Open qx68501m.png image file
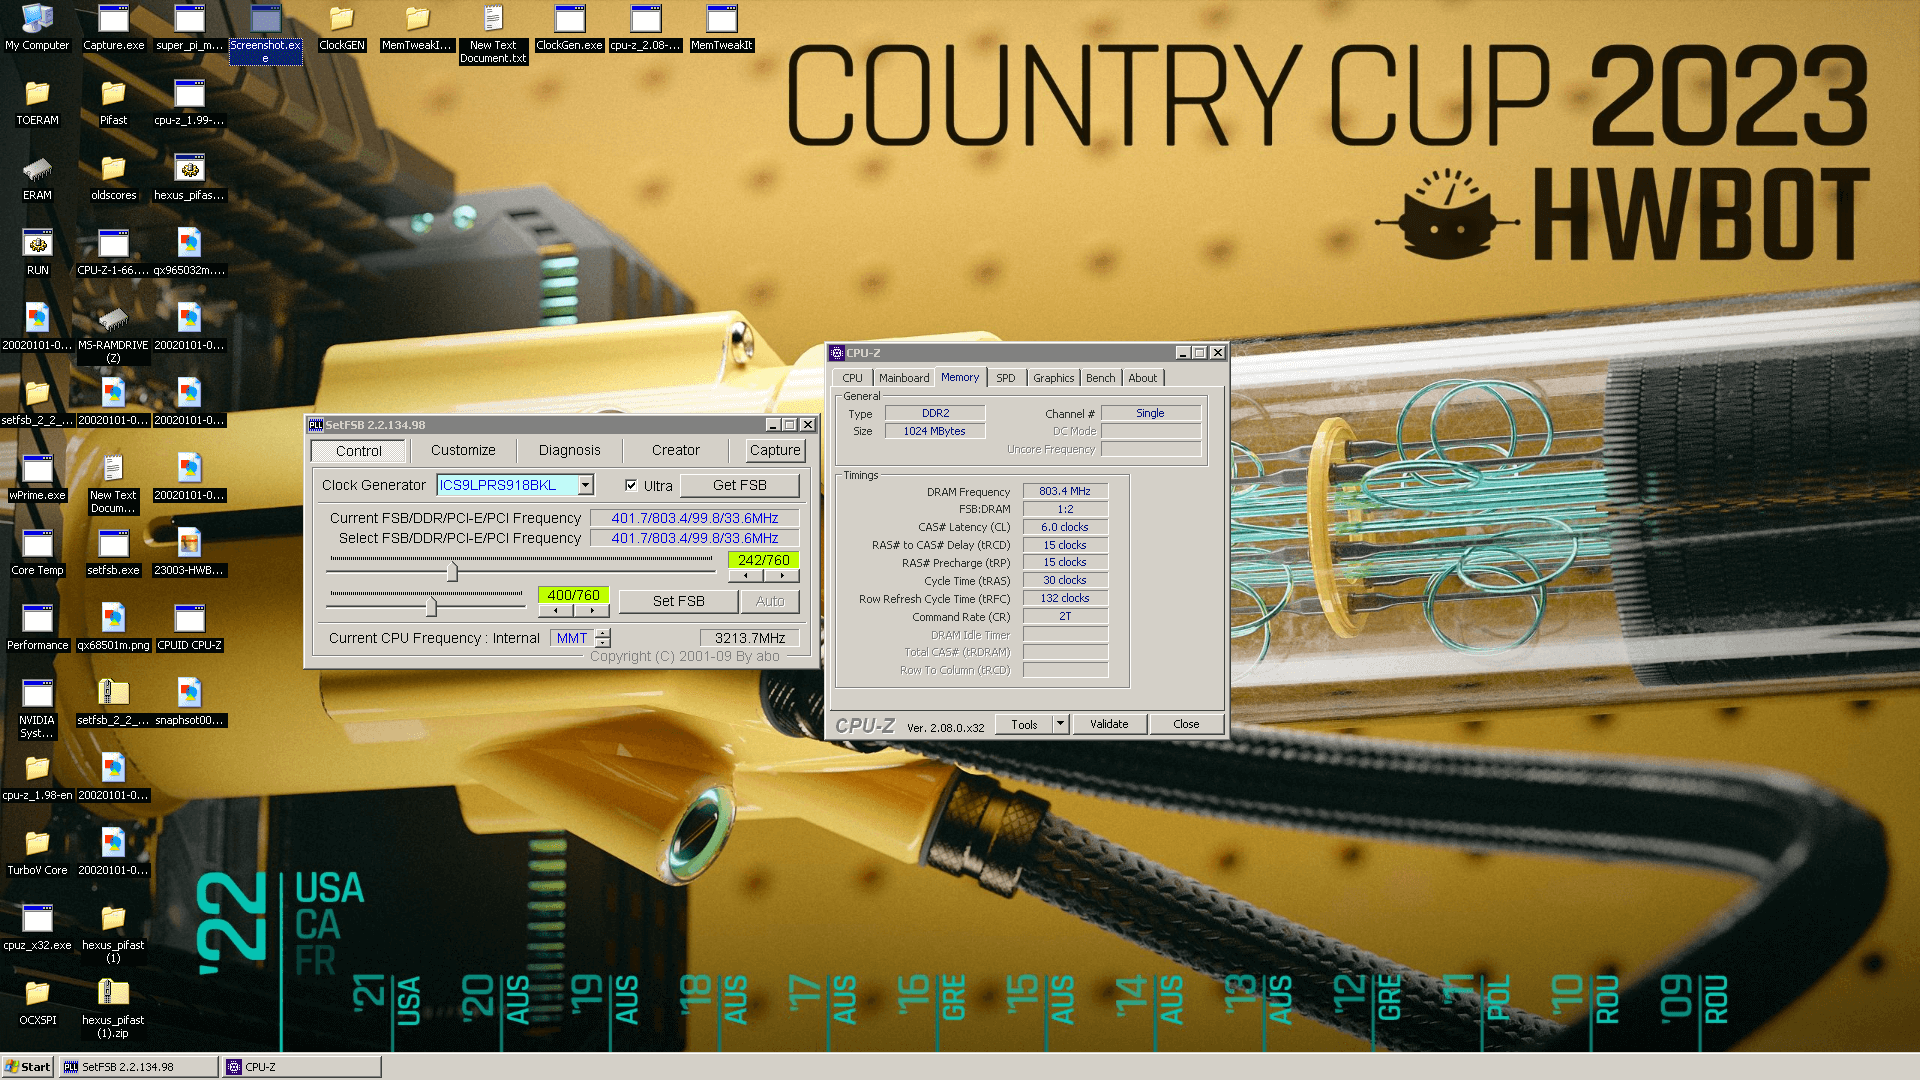1920x1080 pixels. point(113,628)
